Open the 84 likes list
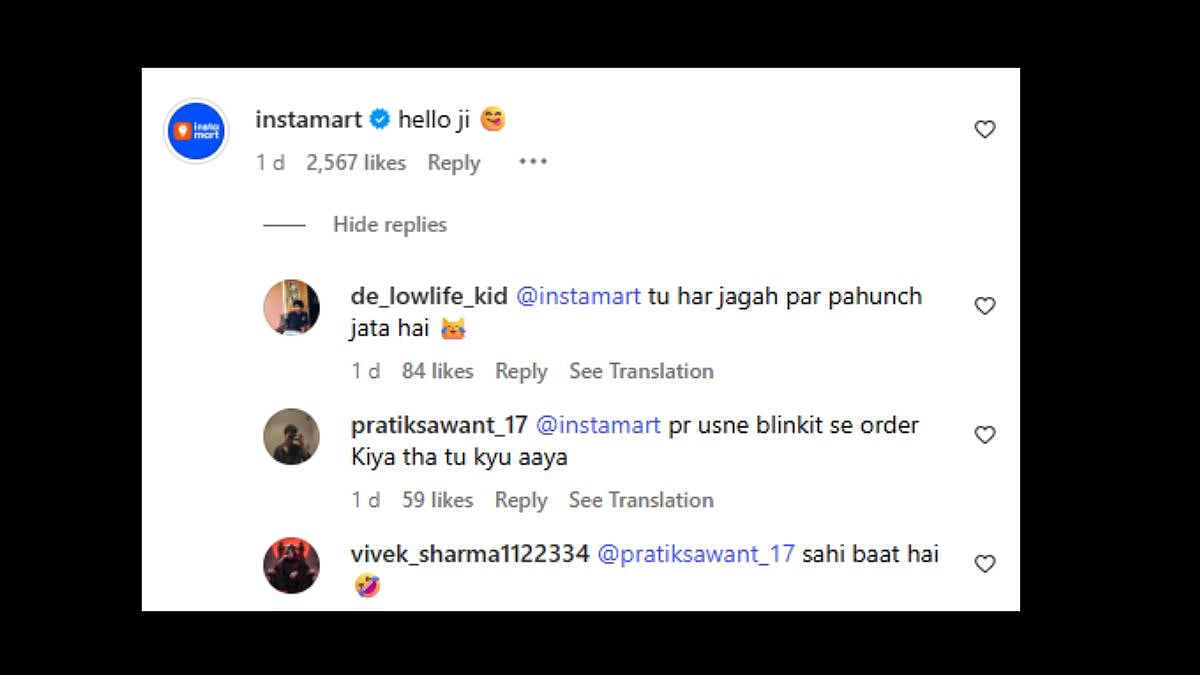Image resolution: width=1200 pixels, height=675 pixels. (437, 371)
